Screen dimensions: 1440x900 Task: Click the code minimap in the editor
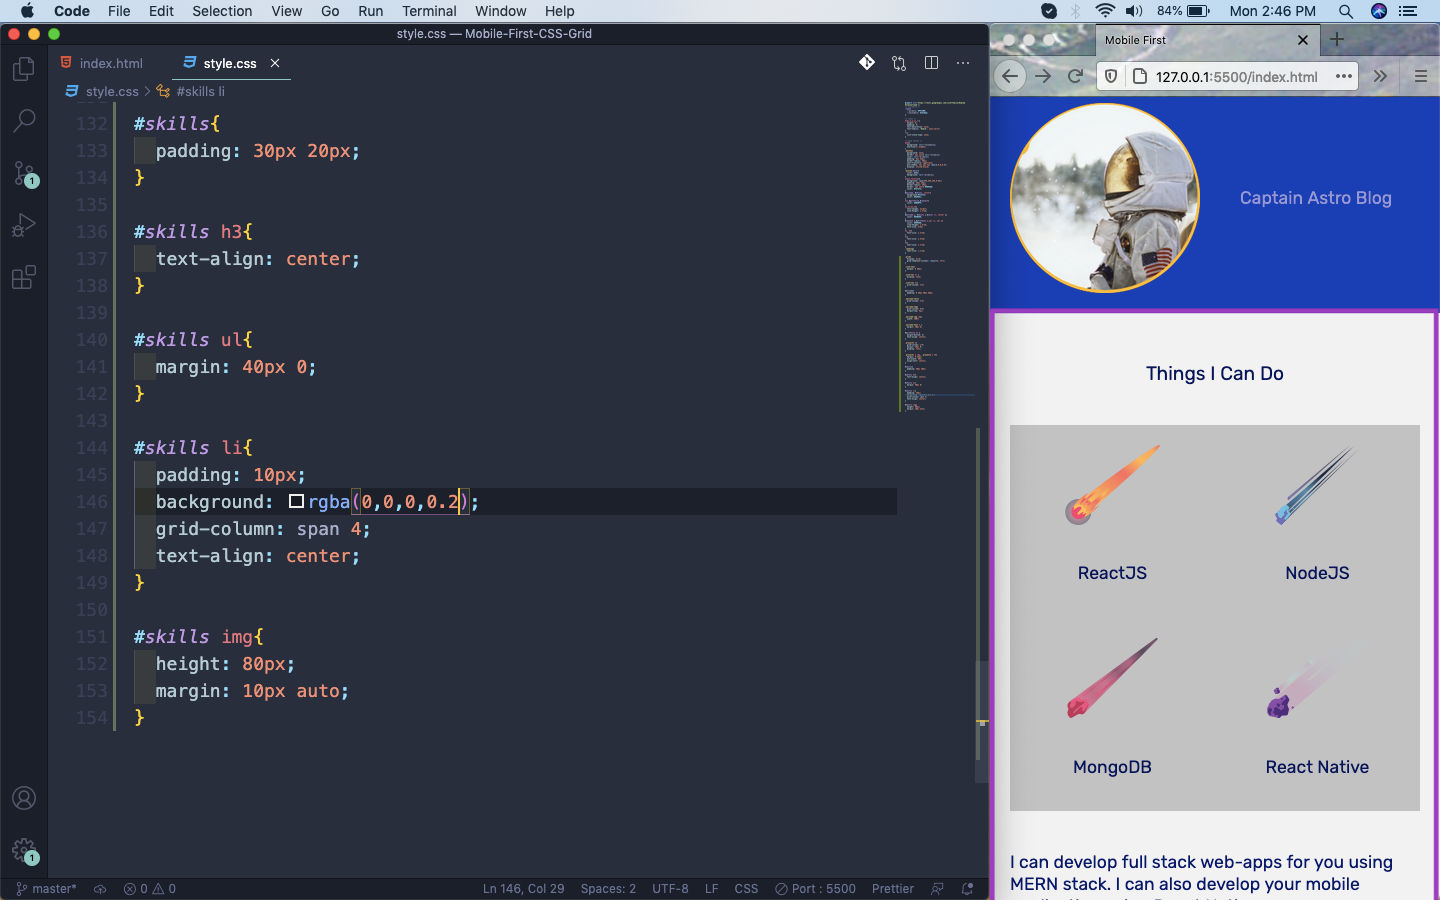(x=936, y=255)
